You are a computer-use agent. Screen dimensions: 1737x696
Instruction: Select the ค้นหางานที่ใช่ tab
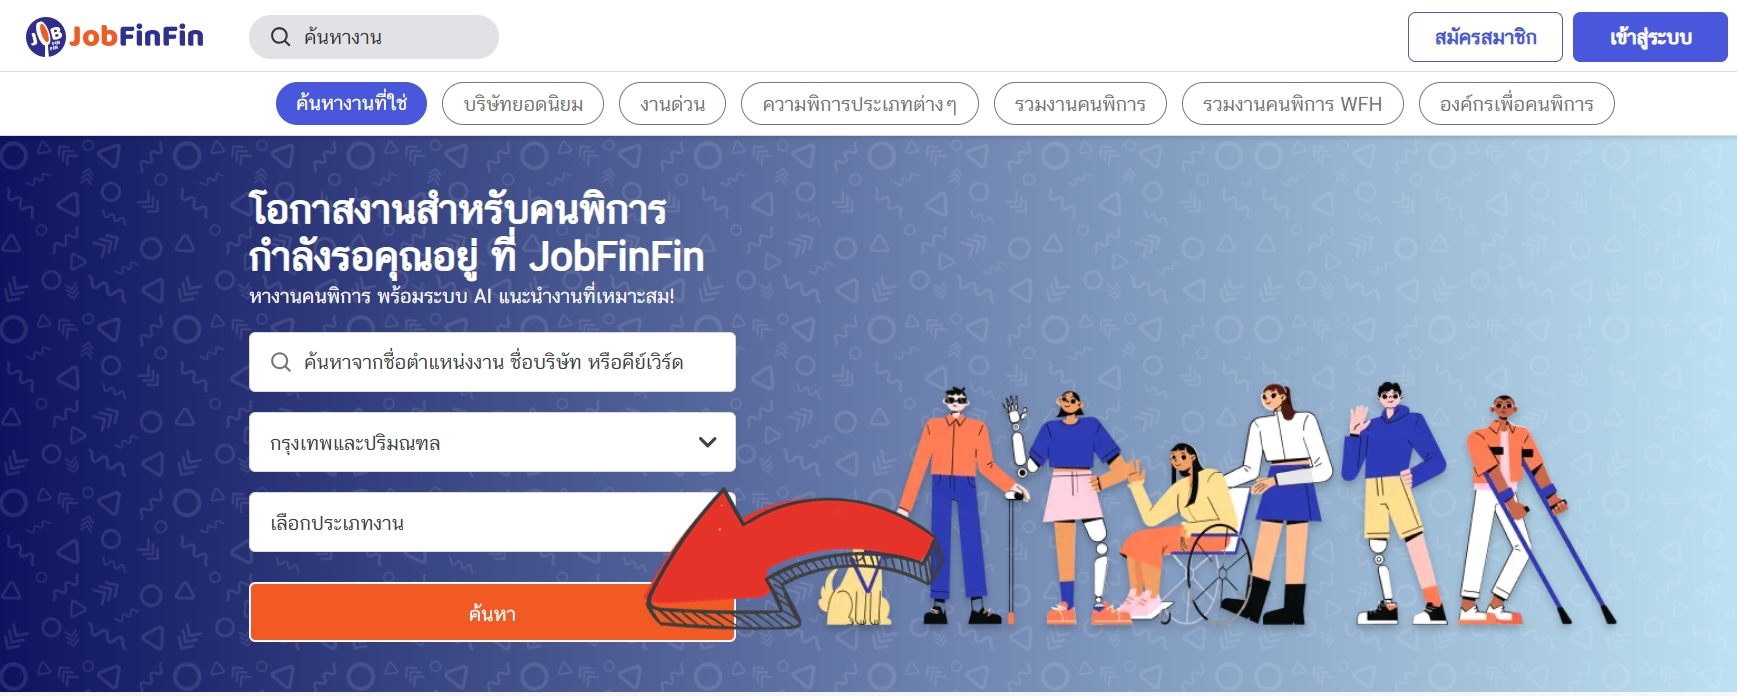point(351,104)
